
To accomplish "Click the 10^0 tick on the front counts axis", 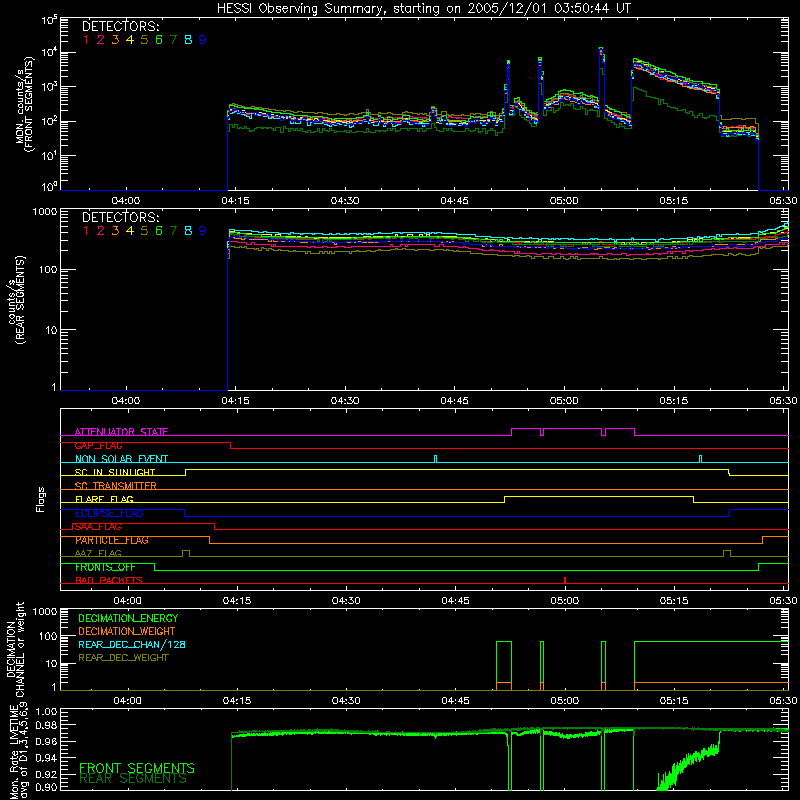I will click(48, 187).
